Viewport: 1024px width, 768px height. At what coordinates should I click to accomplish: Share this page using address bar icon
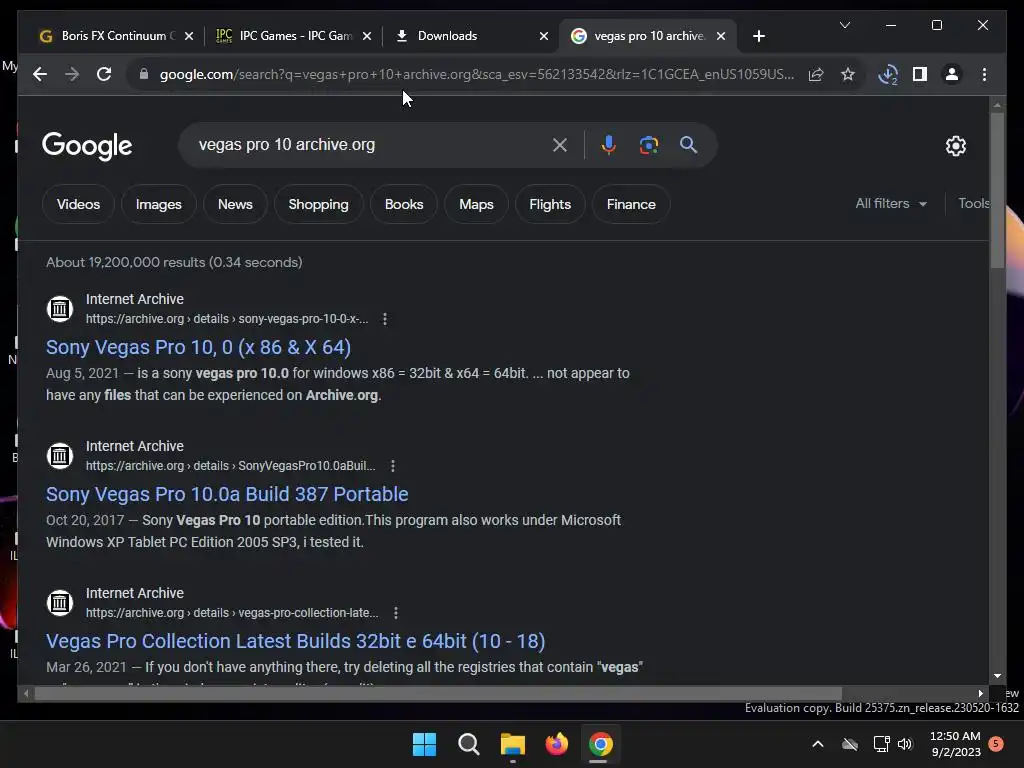[816, 74]
